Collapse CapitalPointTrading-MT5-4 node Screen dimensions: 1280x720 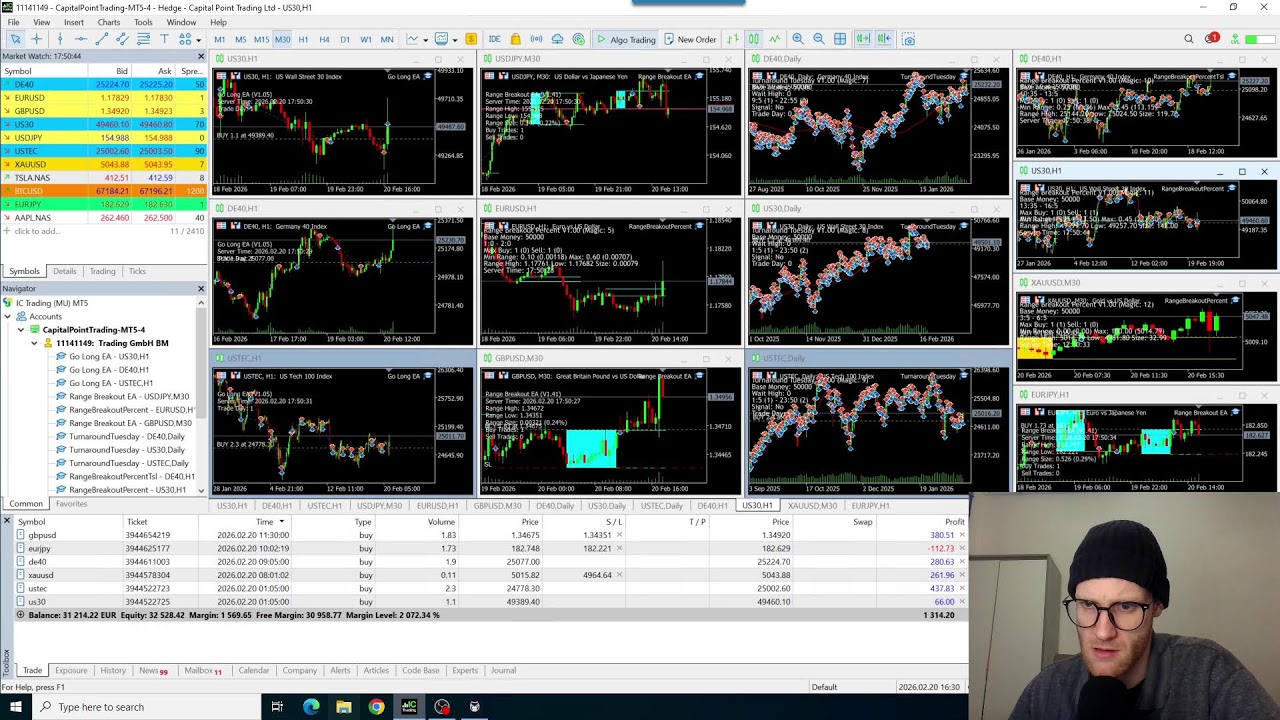click(x=21, y=329)
